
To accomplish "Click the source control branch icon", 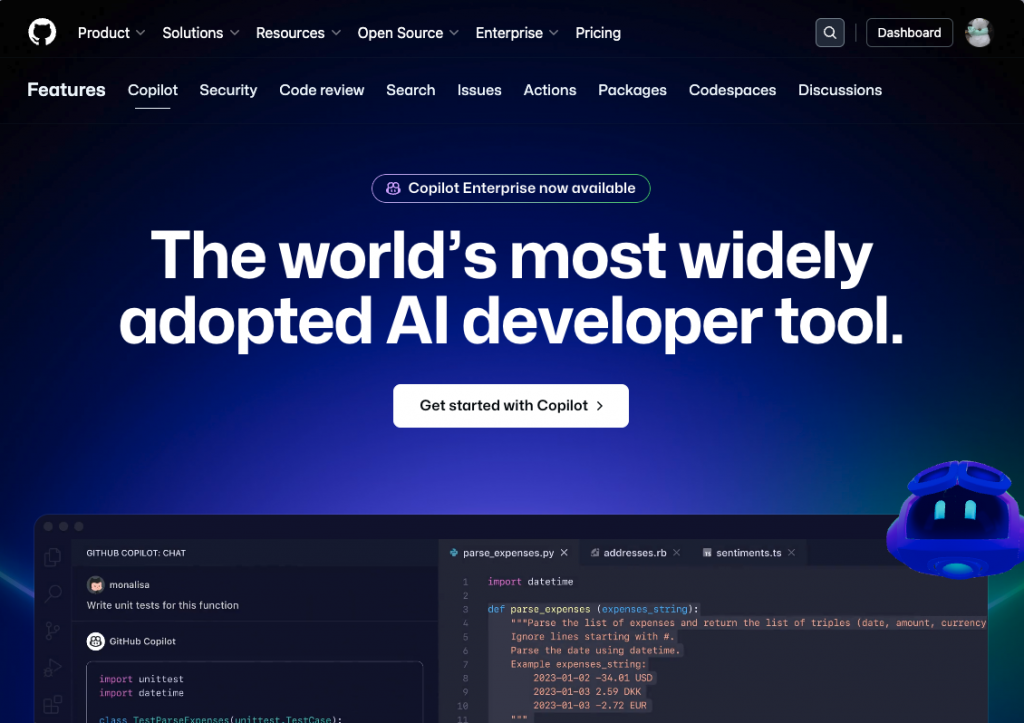I will [x=53, y=631].
